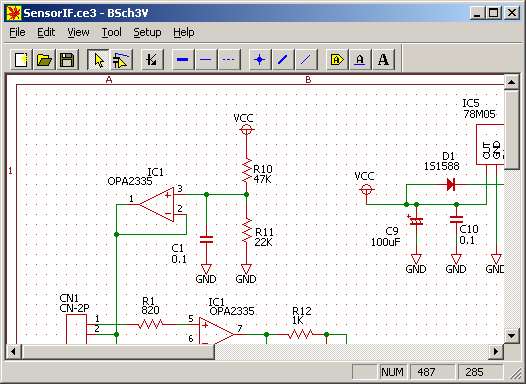Select the Comment text tool
This screenshot has width=526, height=384.
click(x=383, y=60)
